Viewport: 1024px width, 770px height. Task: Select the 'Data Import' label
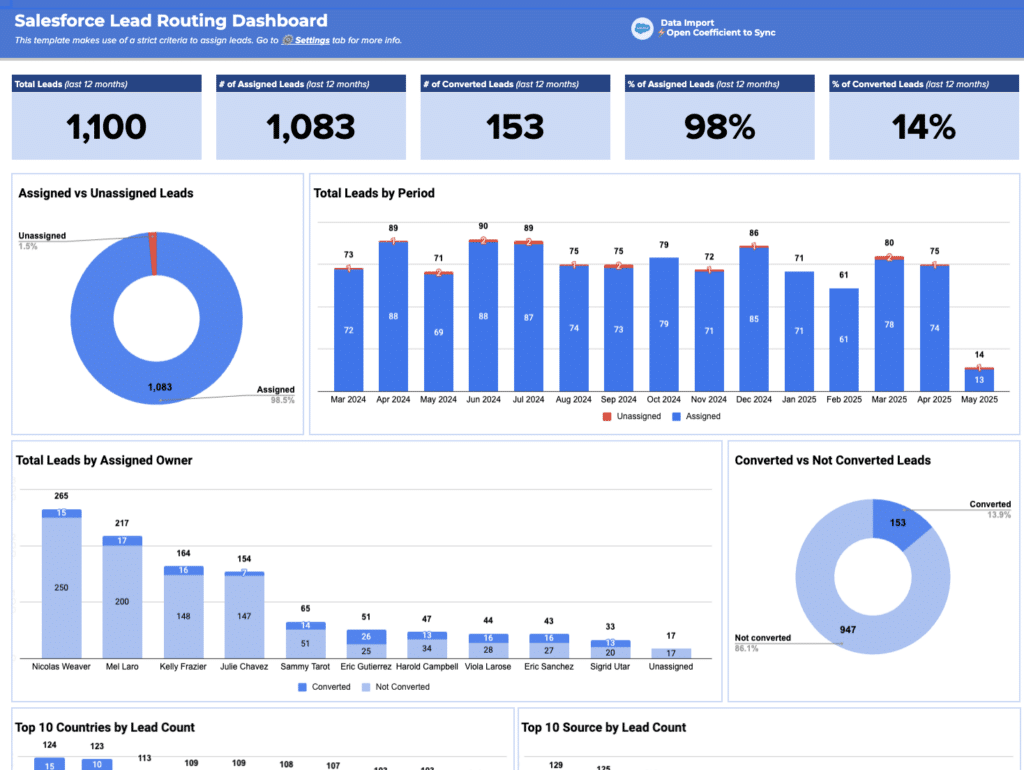pos(687,22)
